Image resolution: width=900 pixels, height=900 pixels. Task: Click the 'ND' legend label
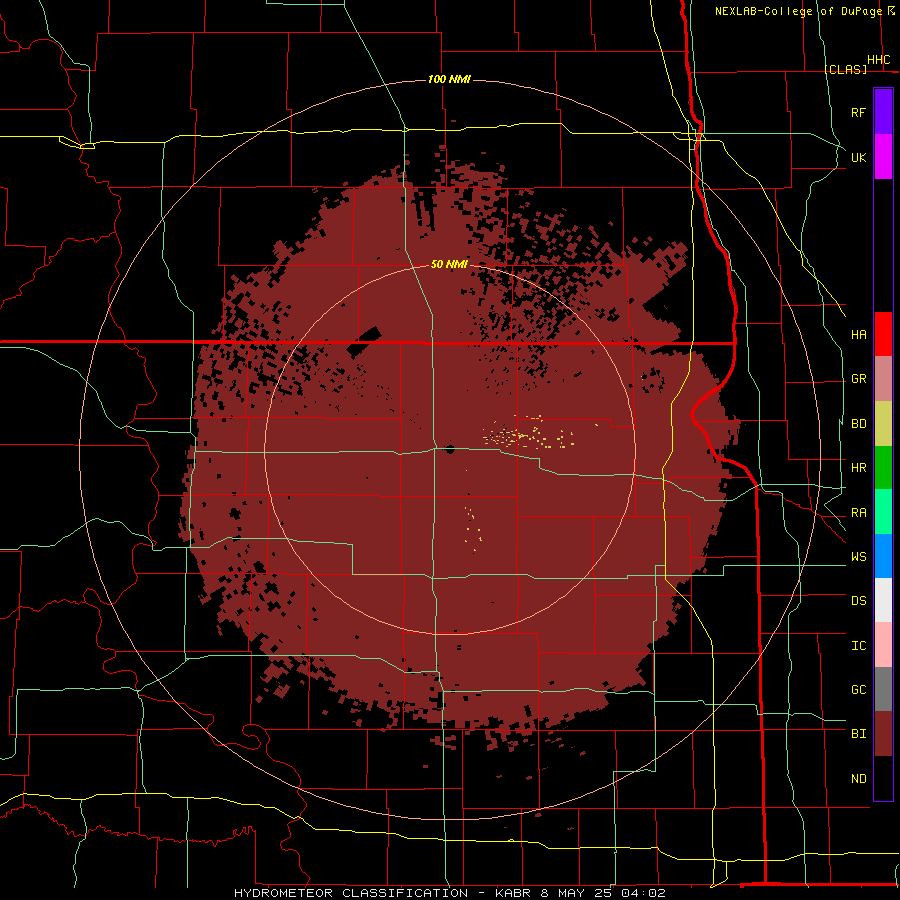(859, 779)
